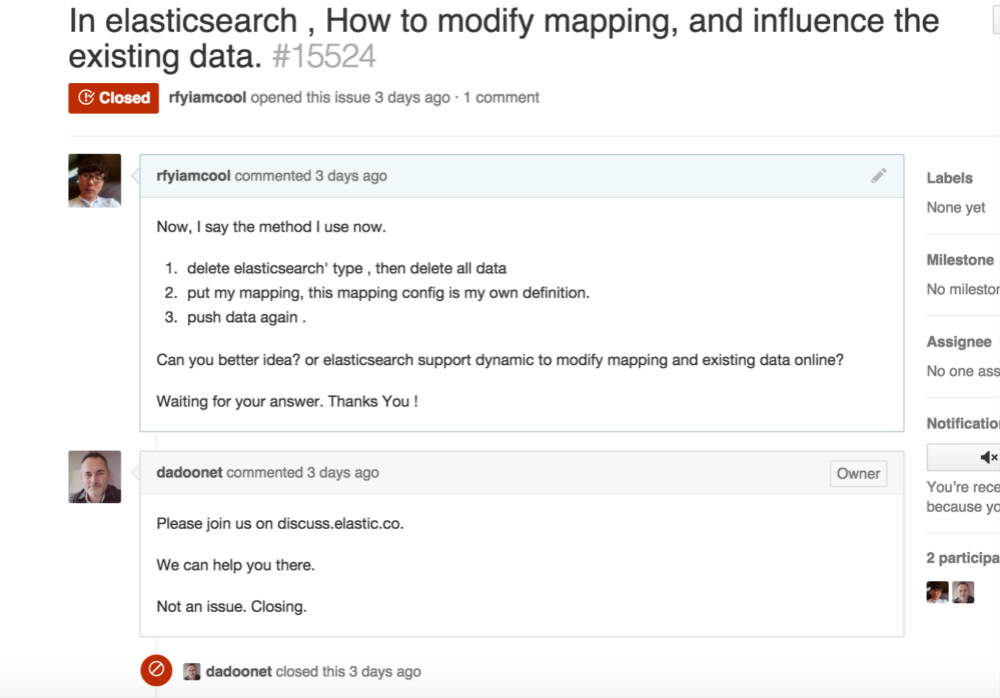Screen dimensions: 1000x698
Task: Click dadoonet username in the closed event
Action: pyautogui.click(x=239, y=672)
